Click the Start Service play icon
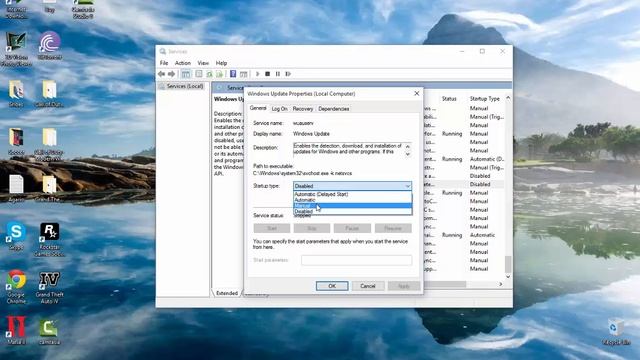Image resolution: width=640 pixels, height=360 pixels. [258, 74]
